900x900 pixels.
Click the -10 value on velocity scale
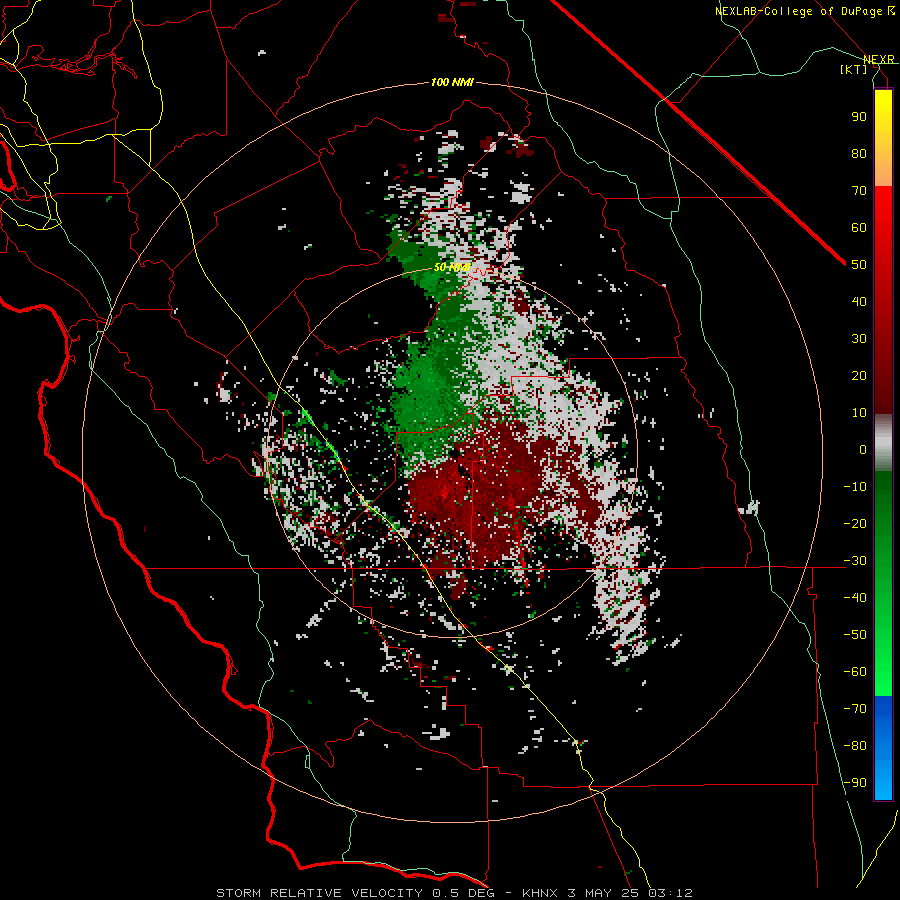coord(855,487)
